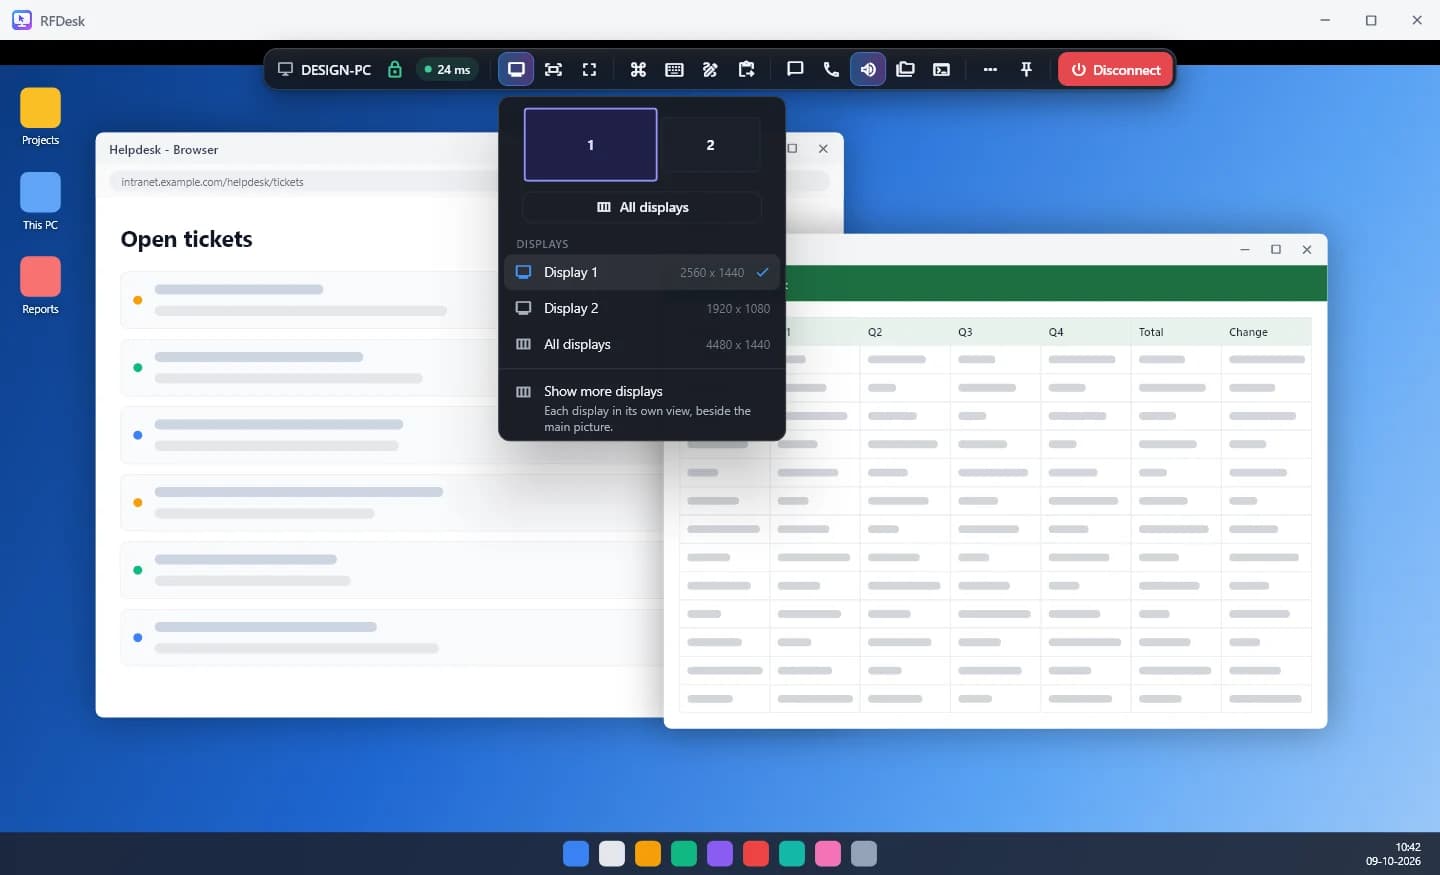
Task: Select the annotation pen tool
Action: pos(710,69)
